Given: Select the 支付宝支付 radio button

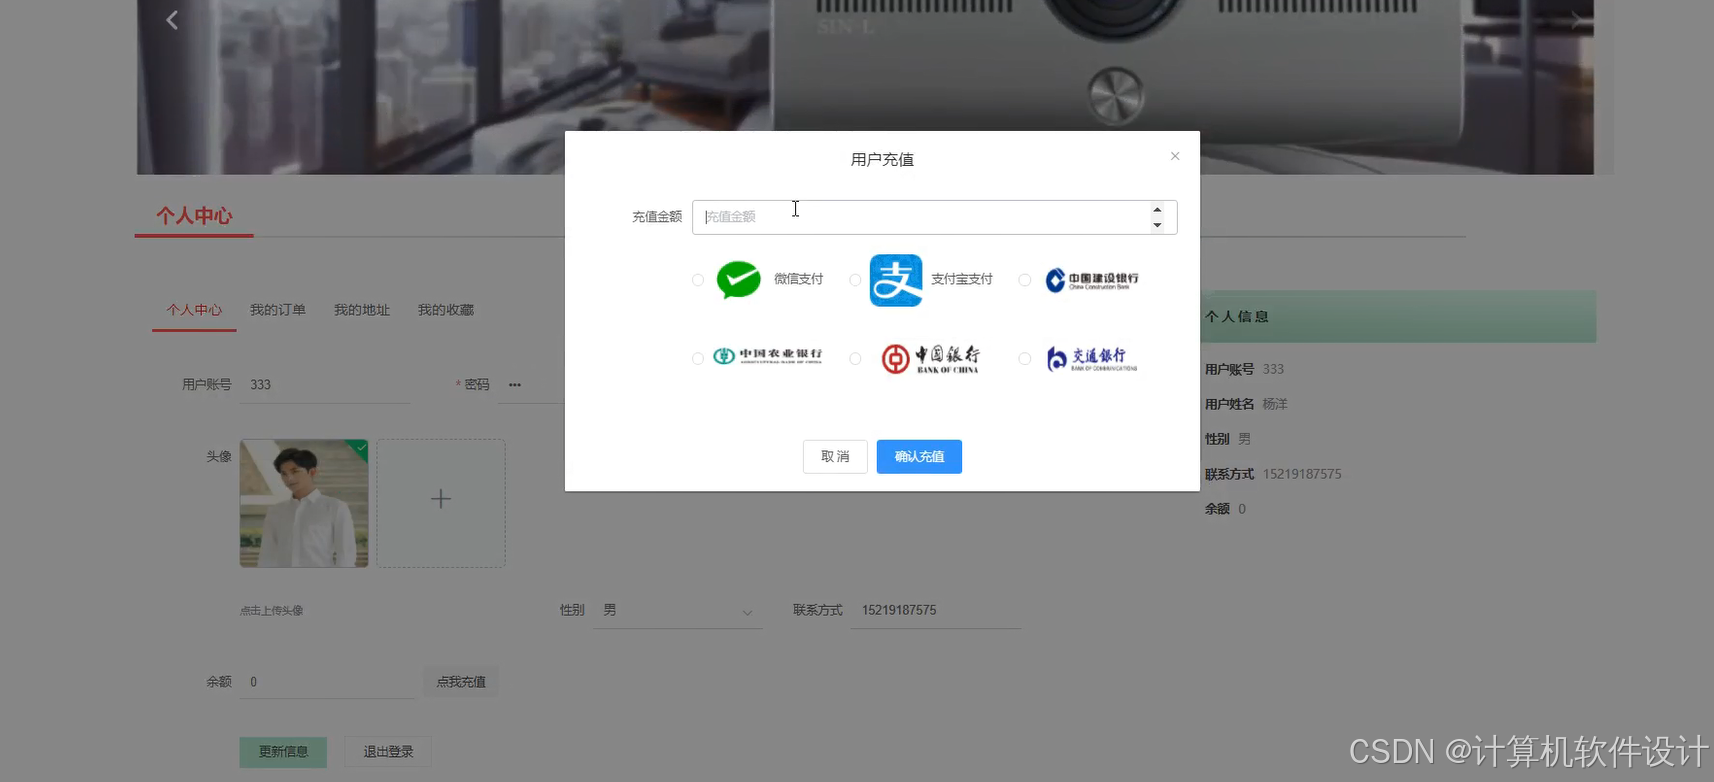Looking at the screenshot, I should coord(855,280).
